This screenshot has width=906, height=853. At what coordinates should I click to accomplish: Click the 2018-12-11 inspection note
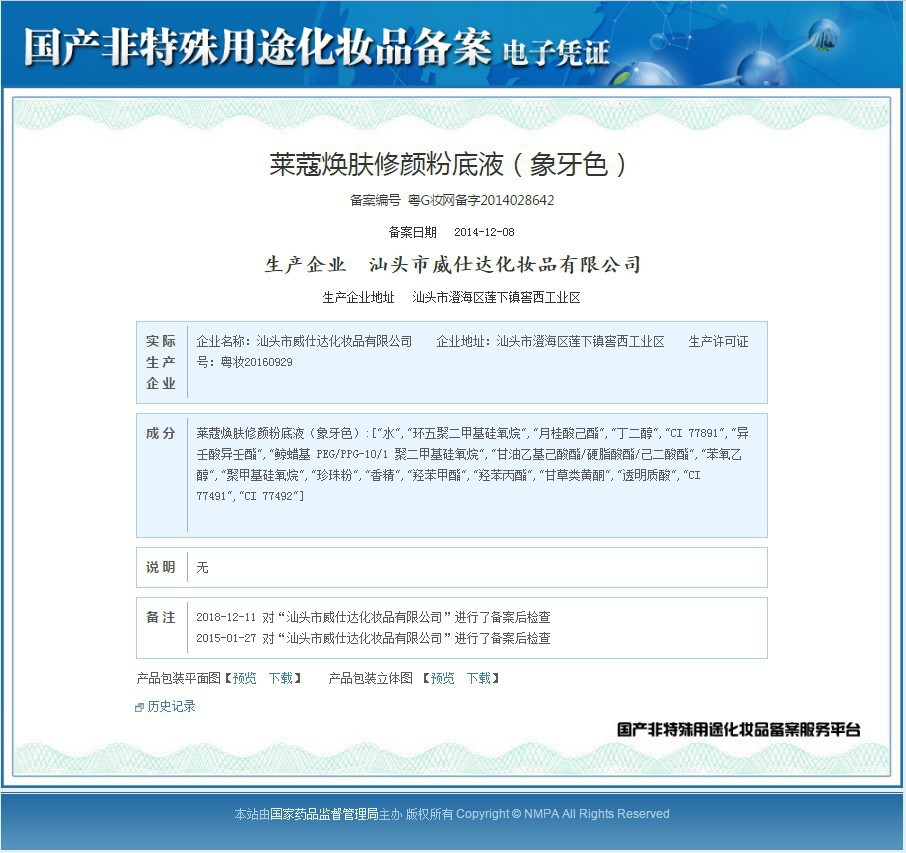point(373,617)
